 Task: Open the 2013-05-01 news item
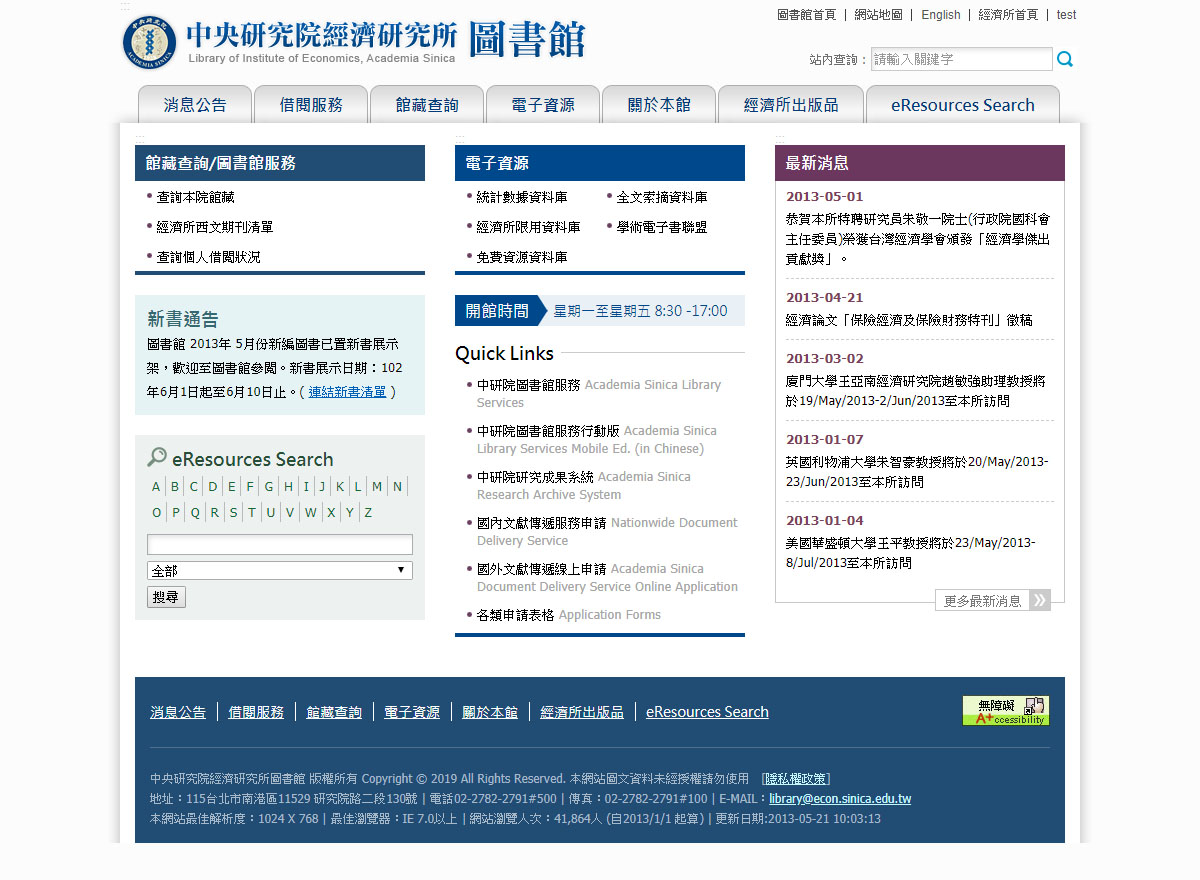(x=918, y=240)
